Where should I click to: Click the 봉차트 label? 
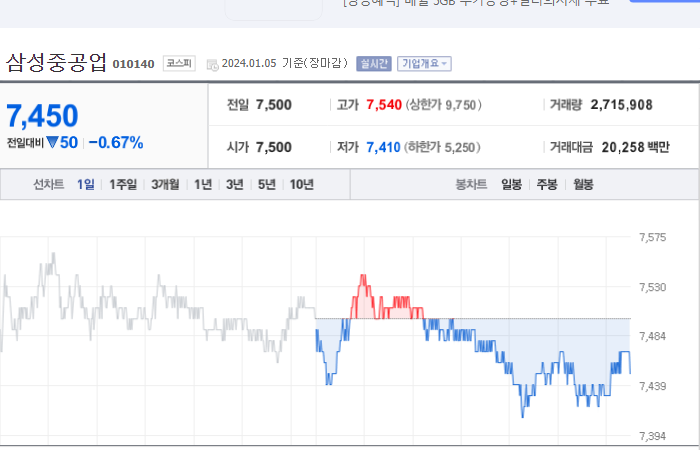tap(471, 184)
